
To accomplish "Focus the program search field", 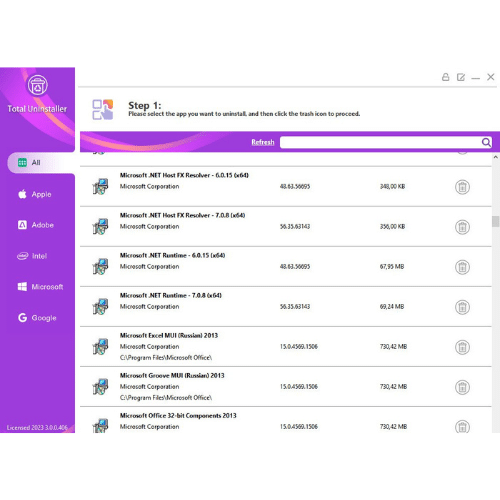I will pos(380,142).
